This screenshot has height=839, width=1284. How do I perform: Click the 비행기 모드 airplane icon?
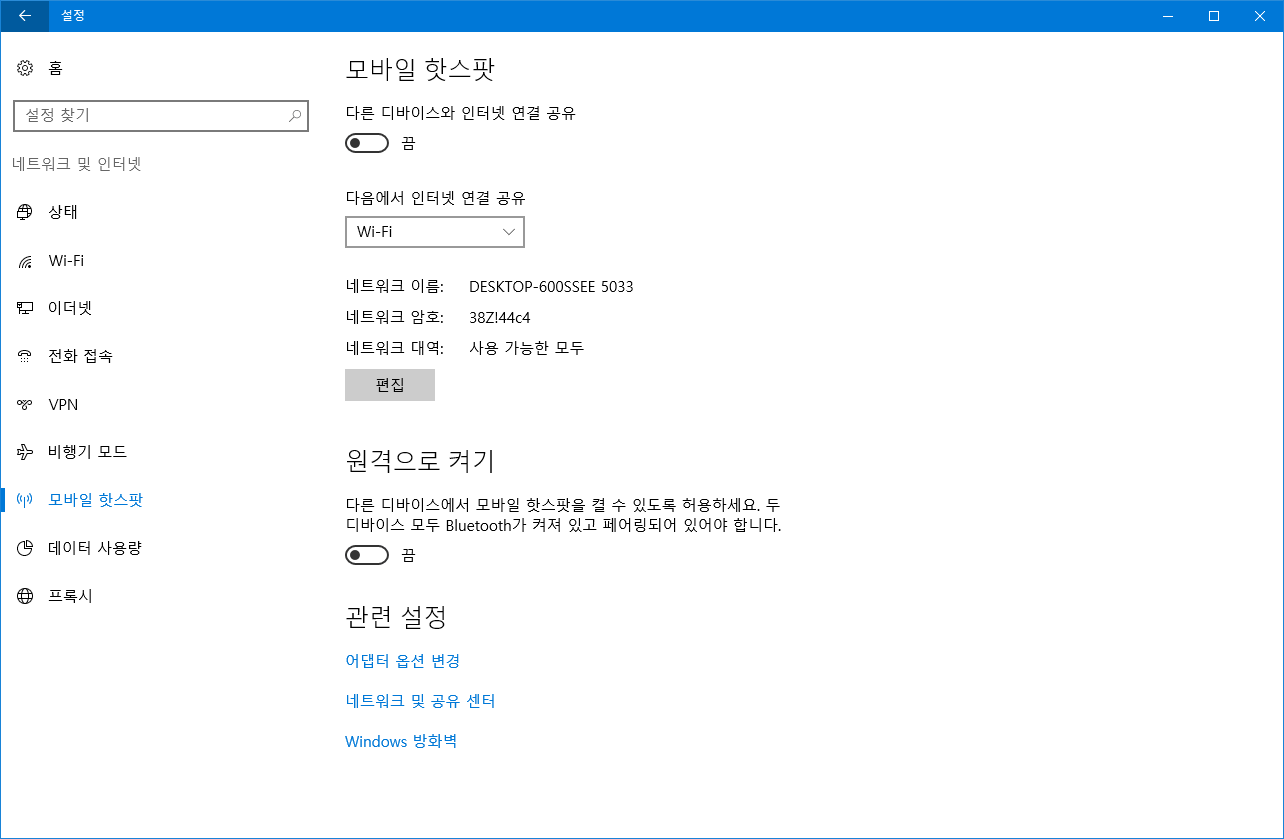click(25, 452)
